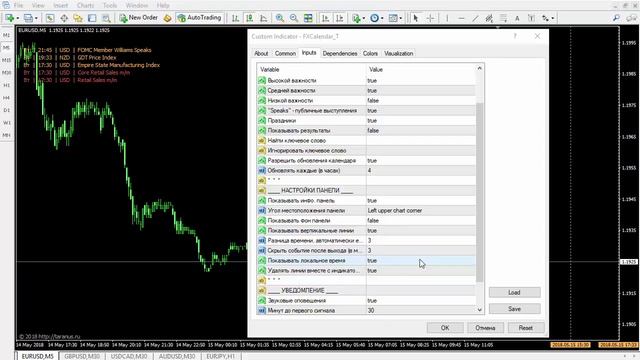Open the Templates toolbar icon
Viewport: 640px width, 360px height.
coord(393,18)
